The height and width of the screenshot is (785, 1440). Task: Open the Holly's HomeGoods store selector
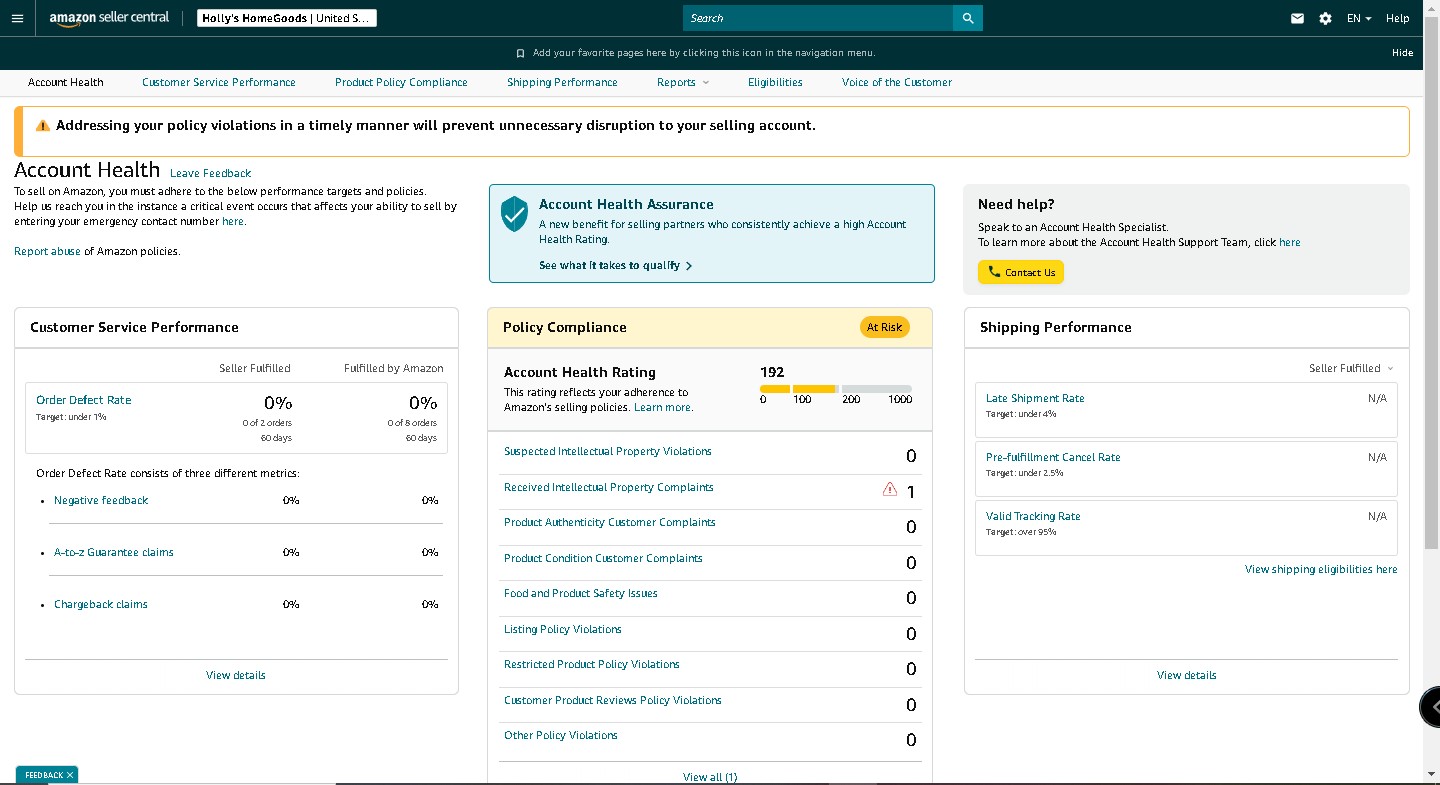(x=287, y=18)
